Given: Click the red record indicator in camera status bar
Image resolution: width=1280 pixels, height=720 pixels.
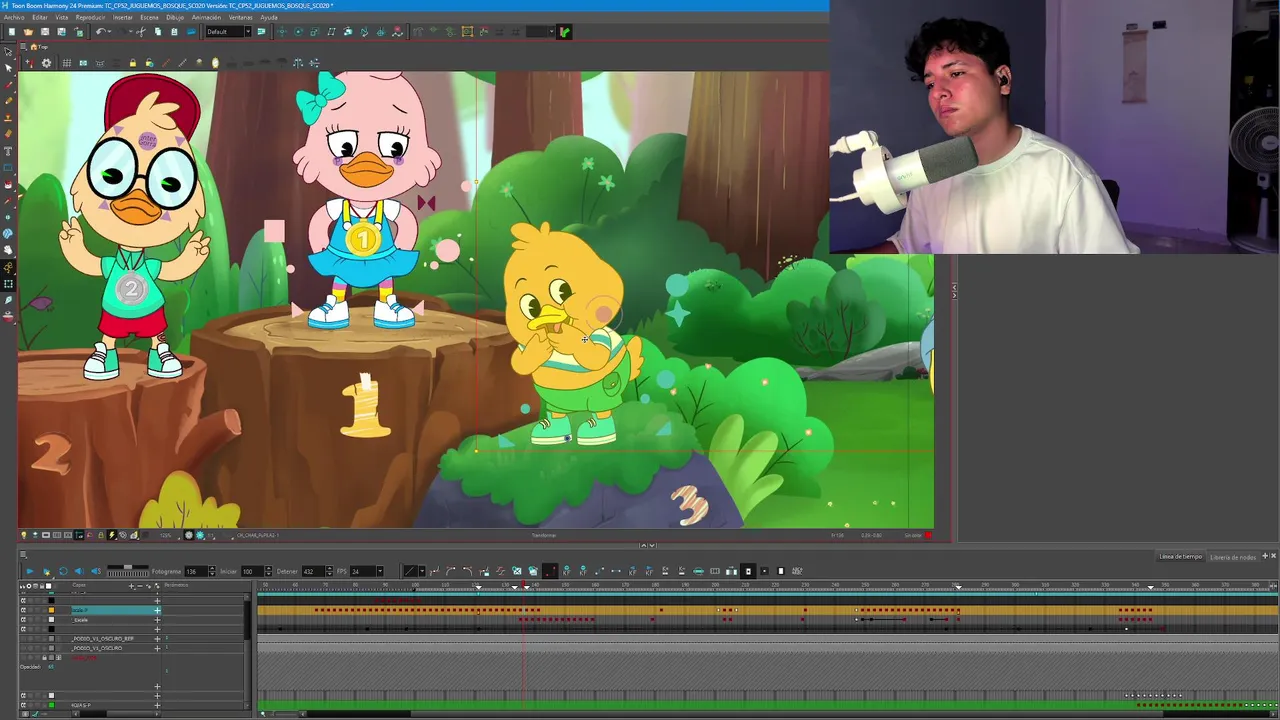Looking at the screenshot, I should pos(928,535).
